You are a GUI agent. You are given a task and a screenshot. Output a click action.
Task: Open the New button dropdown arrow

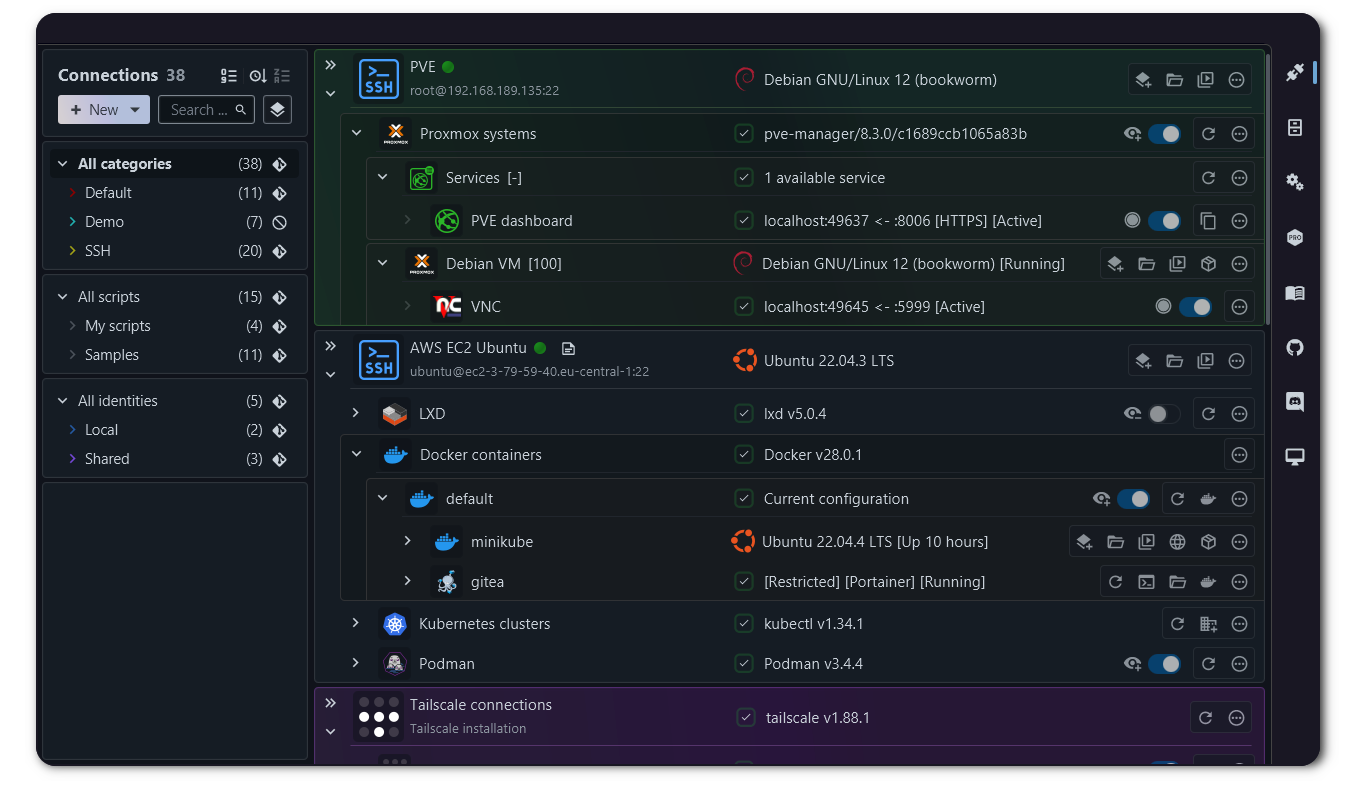pyautogui.click(x=133, y=110)
